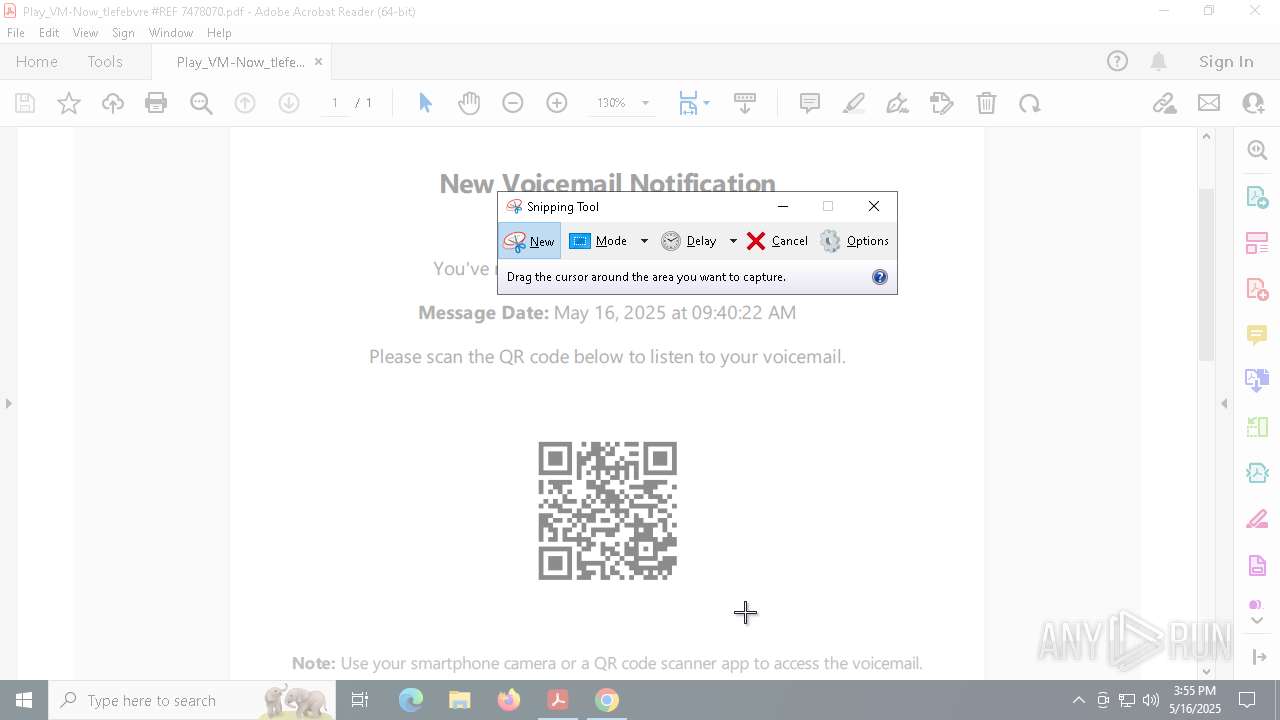1280x720 pixels.
Task: Open the File menu
Action: 16,33
